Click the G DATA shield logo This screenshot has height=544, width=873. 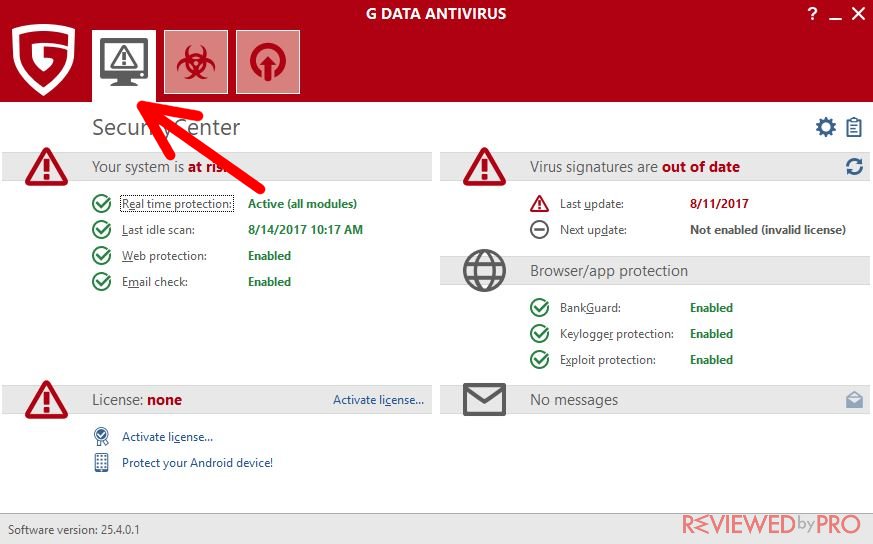click(x=43, y=60)
